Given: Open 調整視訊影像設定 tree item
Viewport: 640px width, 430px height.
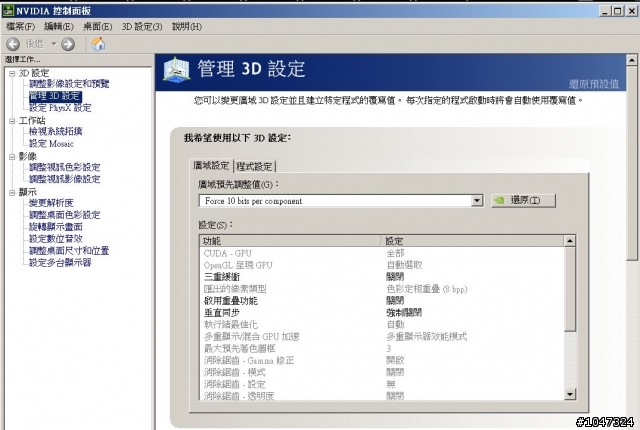Looking at the screenshot, I should tap(64, 179).
